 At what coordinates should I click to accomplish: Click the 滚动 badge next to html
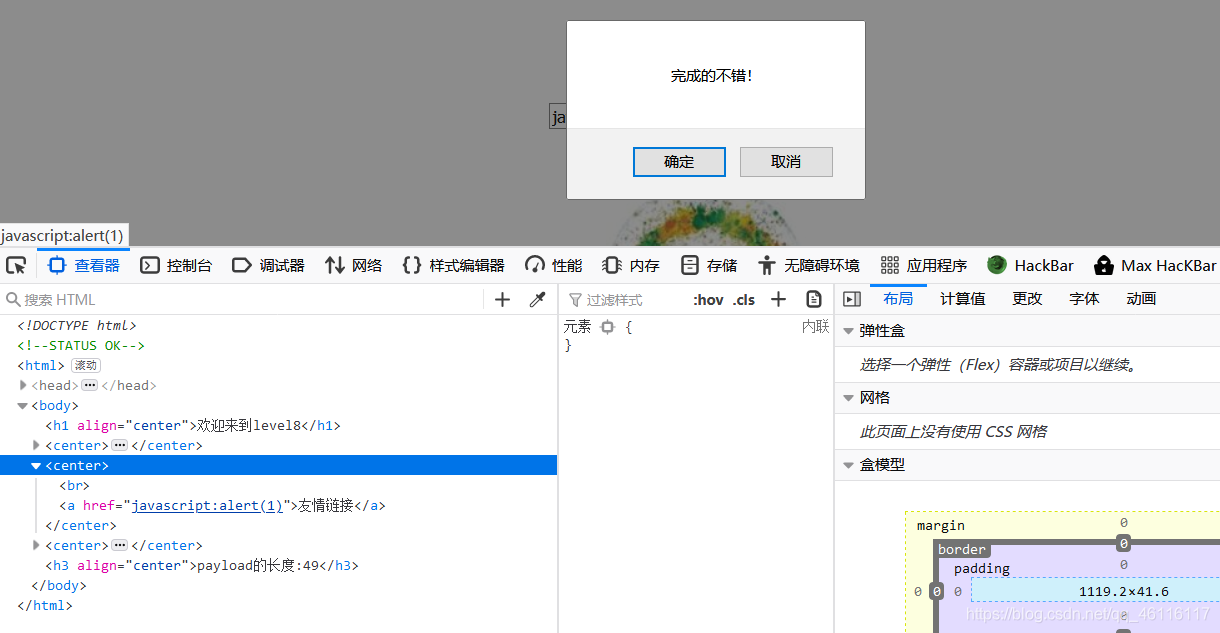coord(86,366)
